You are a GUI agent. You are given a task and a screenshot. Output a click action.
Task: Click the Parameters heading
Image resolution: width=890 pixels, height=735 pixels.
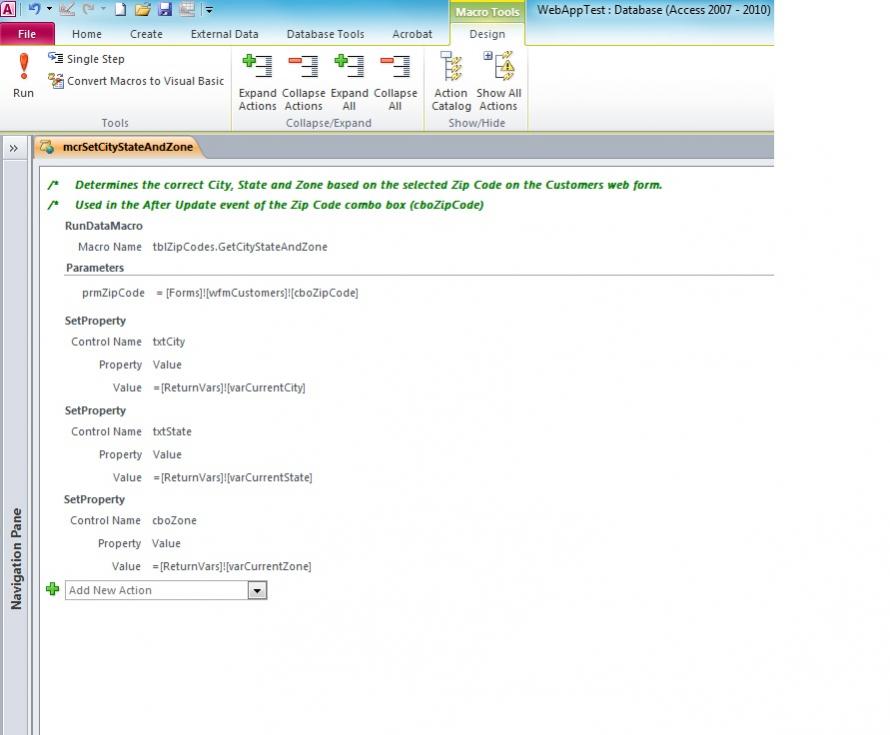(x=95, y=268)
